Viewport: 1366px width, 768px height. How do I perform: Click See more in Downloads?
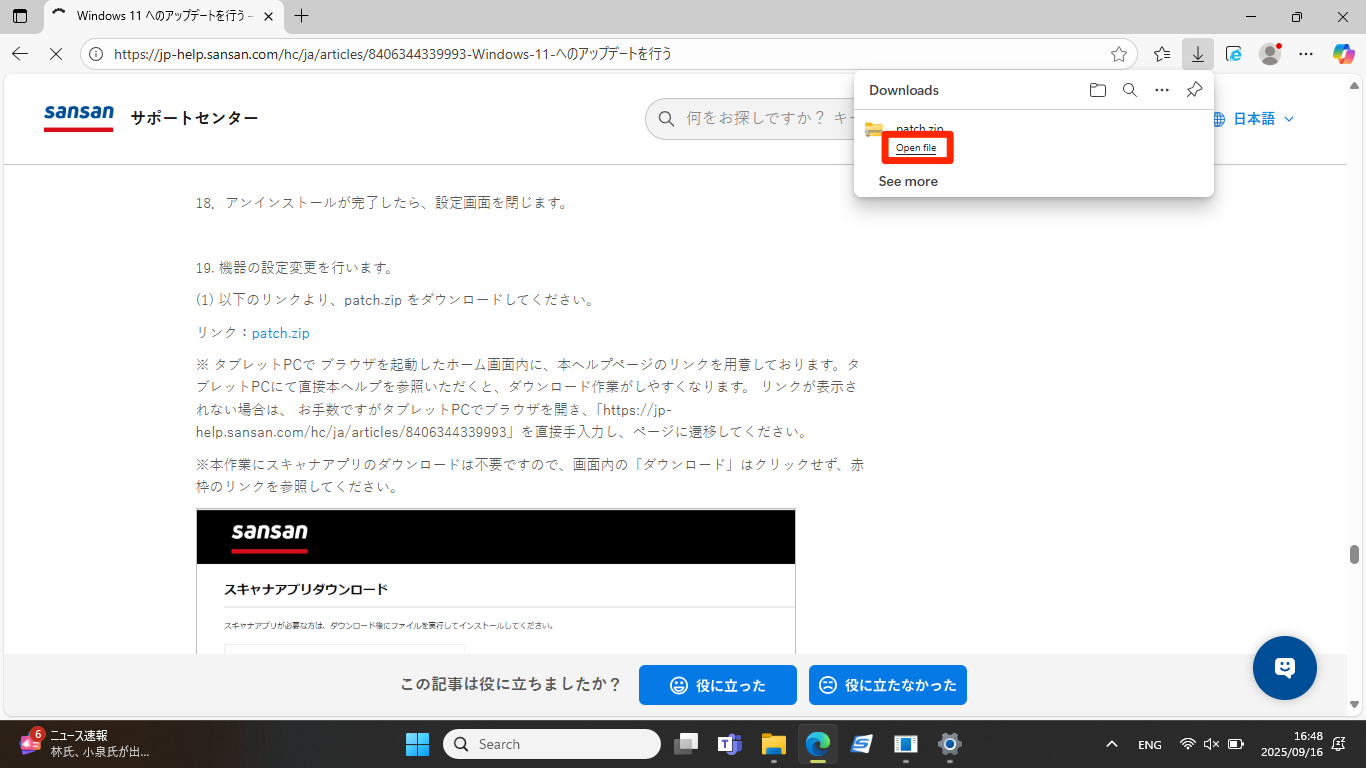[908, 181]
